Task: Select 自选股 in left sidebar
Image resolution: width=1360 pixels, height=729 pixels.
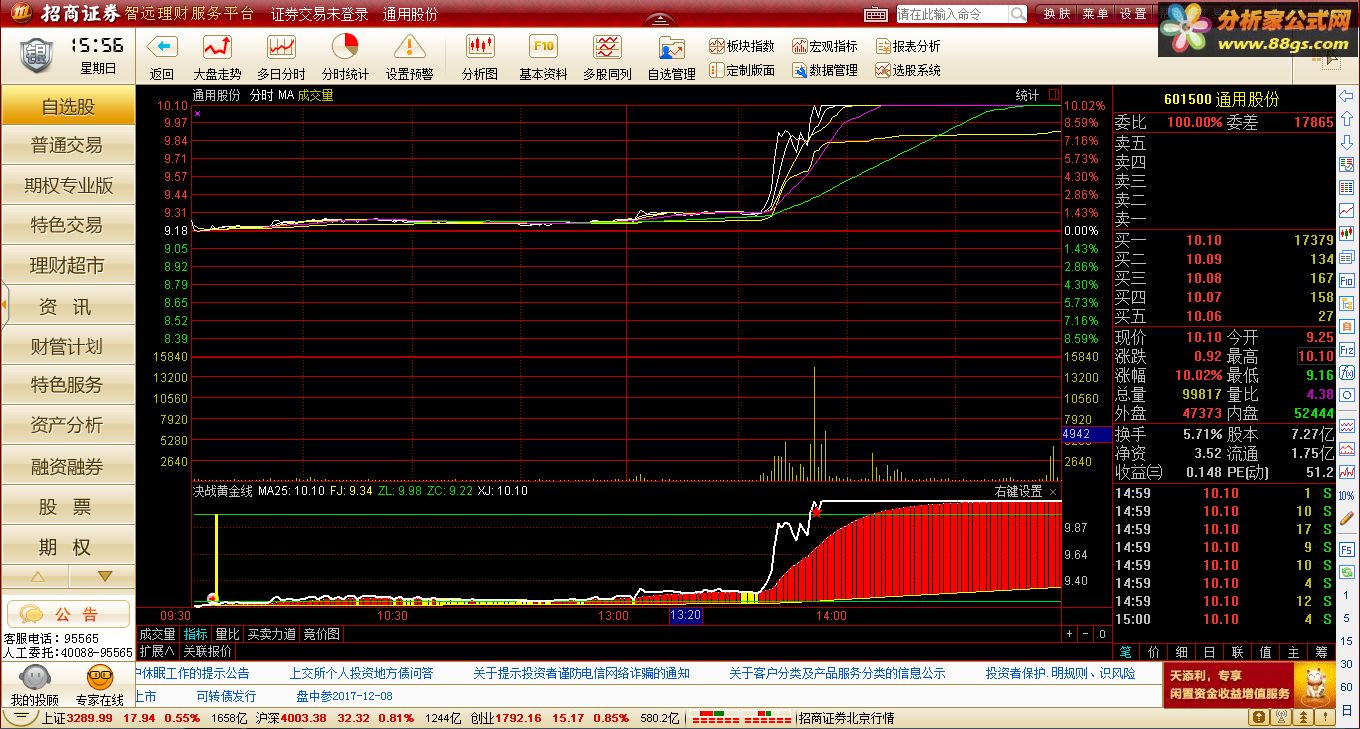Action: 68,106
